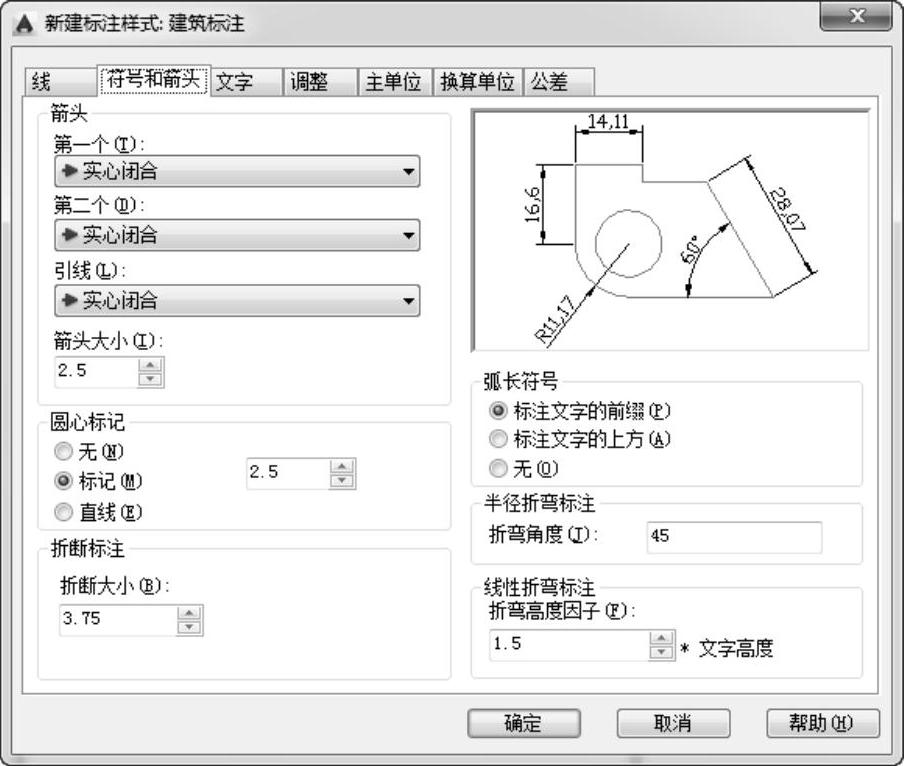Switch to the 调整 tab
Viewport: 904px width, 766px height.
(x=320, y=82)
